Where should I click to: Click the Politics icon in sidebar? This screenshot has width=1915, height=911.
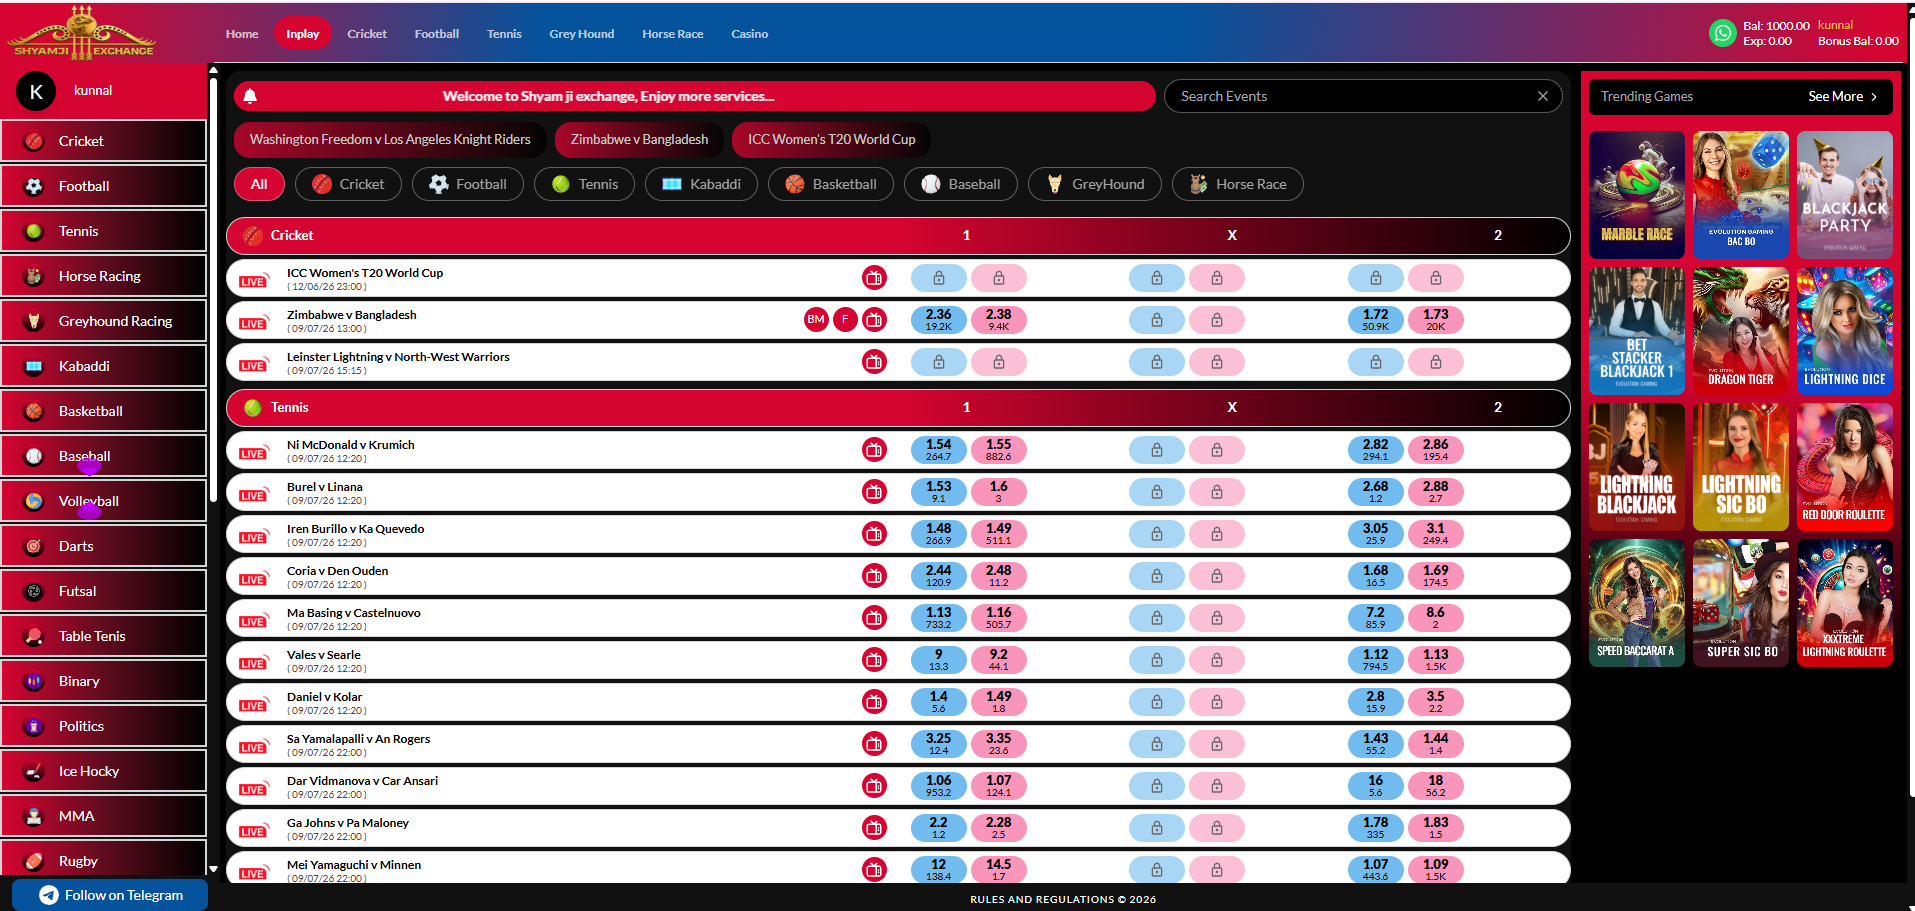[34, 726]
